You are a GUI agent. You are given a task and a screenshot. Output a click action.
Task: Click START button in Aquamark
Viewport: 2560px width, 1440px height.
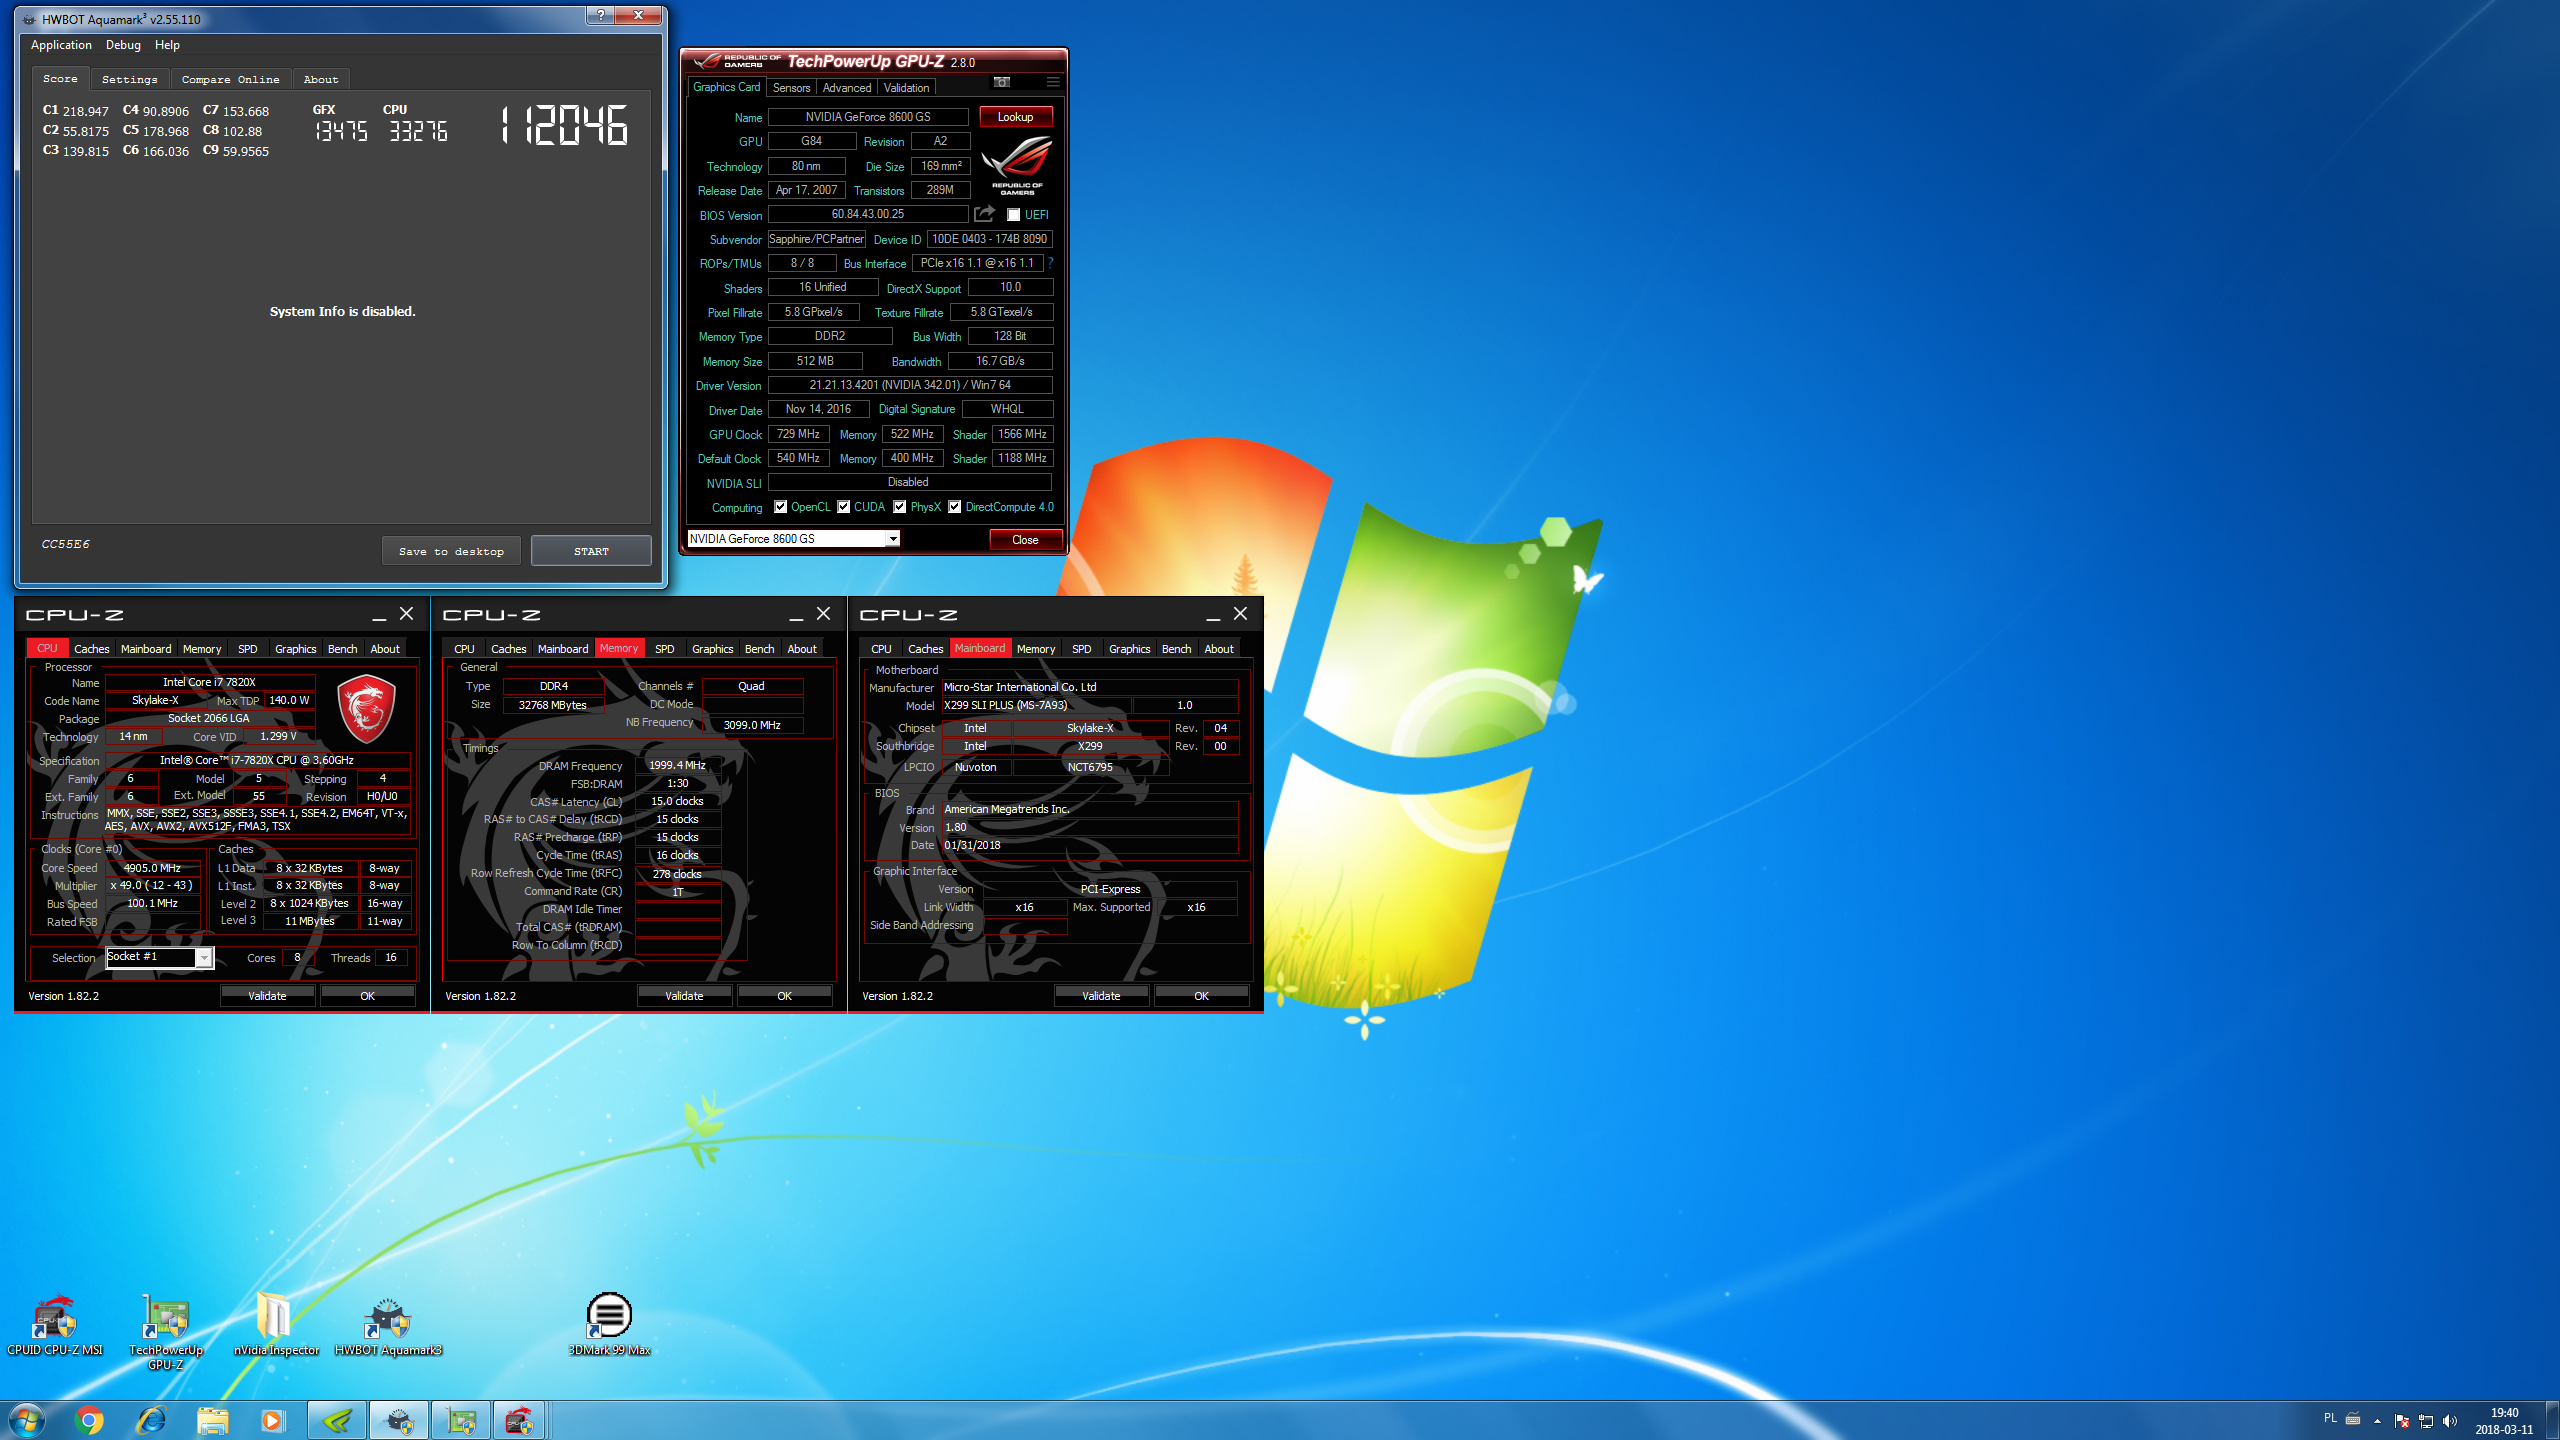591,551
